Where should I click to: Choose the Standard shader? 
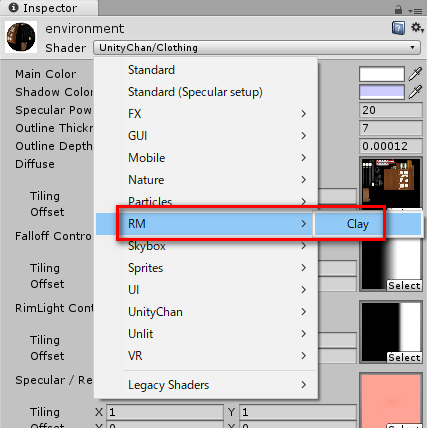pyautogui.click(x=206, y=70)
